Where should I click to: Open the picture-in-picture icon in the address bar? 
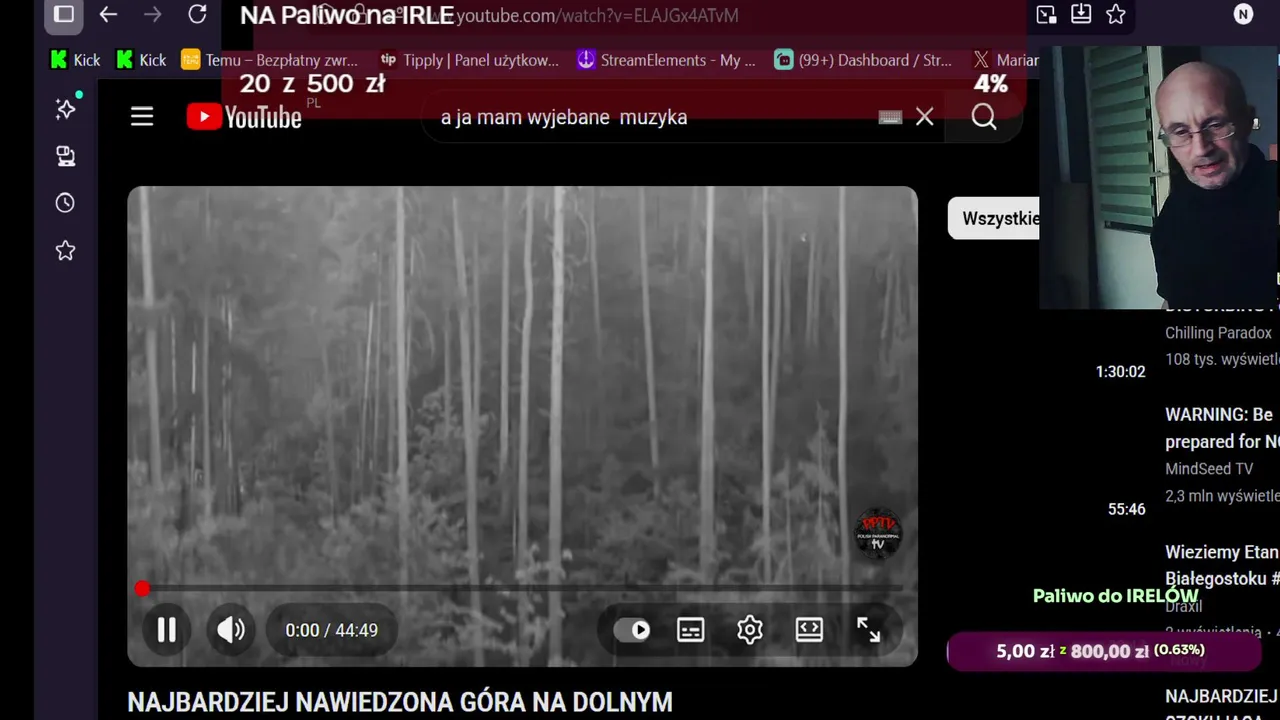(x=1046, y=14)
